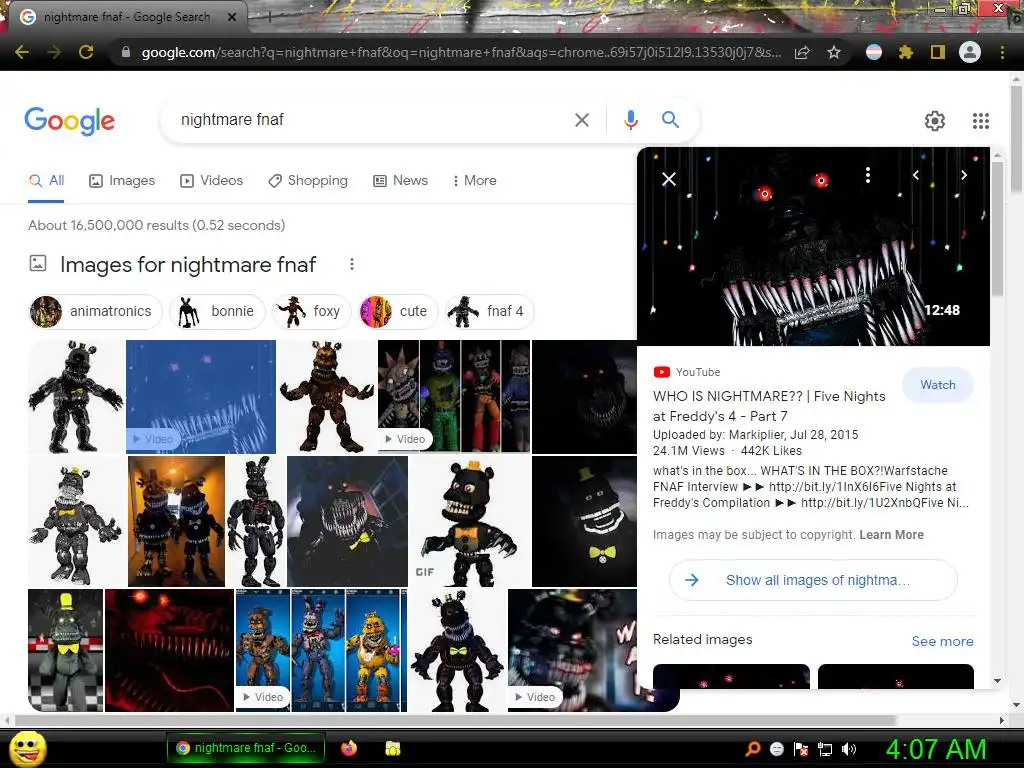Open Google settings gear
The image size is (1024, 768).
point(935,121)
